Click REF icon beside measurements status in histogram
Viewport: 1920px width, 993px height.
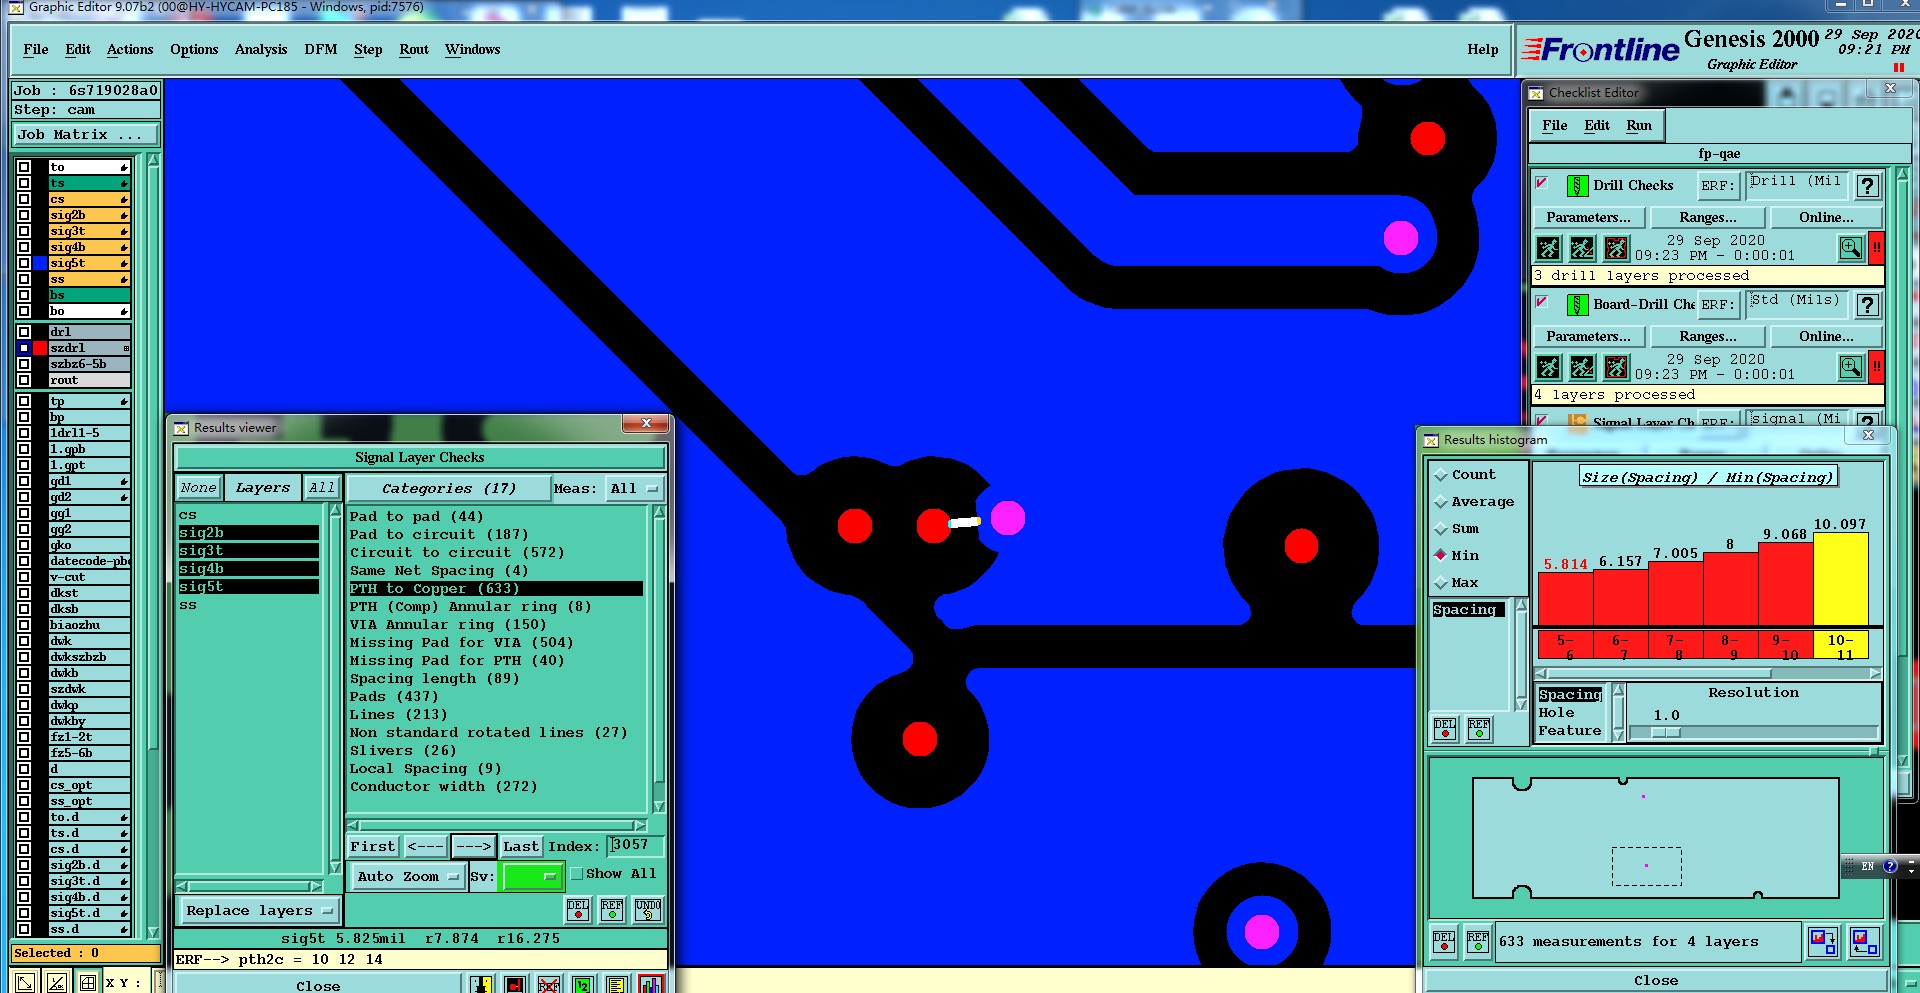click(1478, 942)
